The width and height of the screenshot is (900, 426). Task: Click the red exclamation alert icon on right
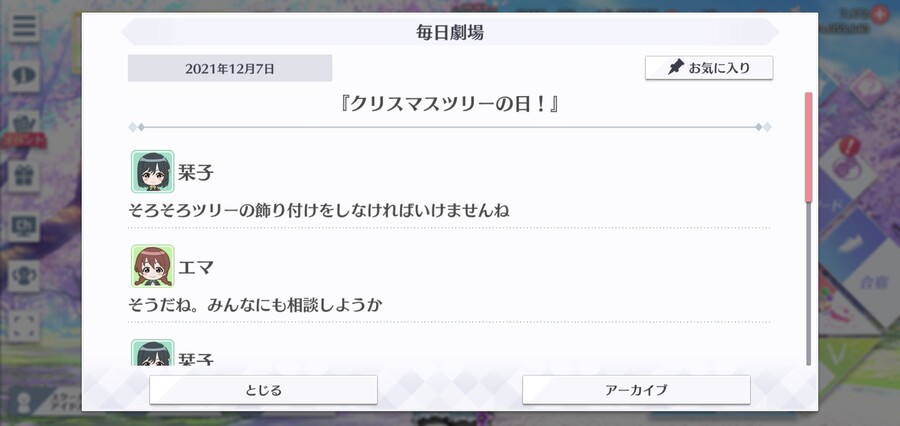[x=849, y=146]
